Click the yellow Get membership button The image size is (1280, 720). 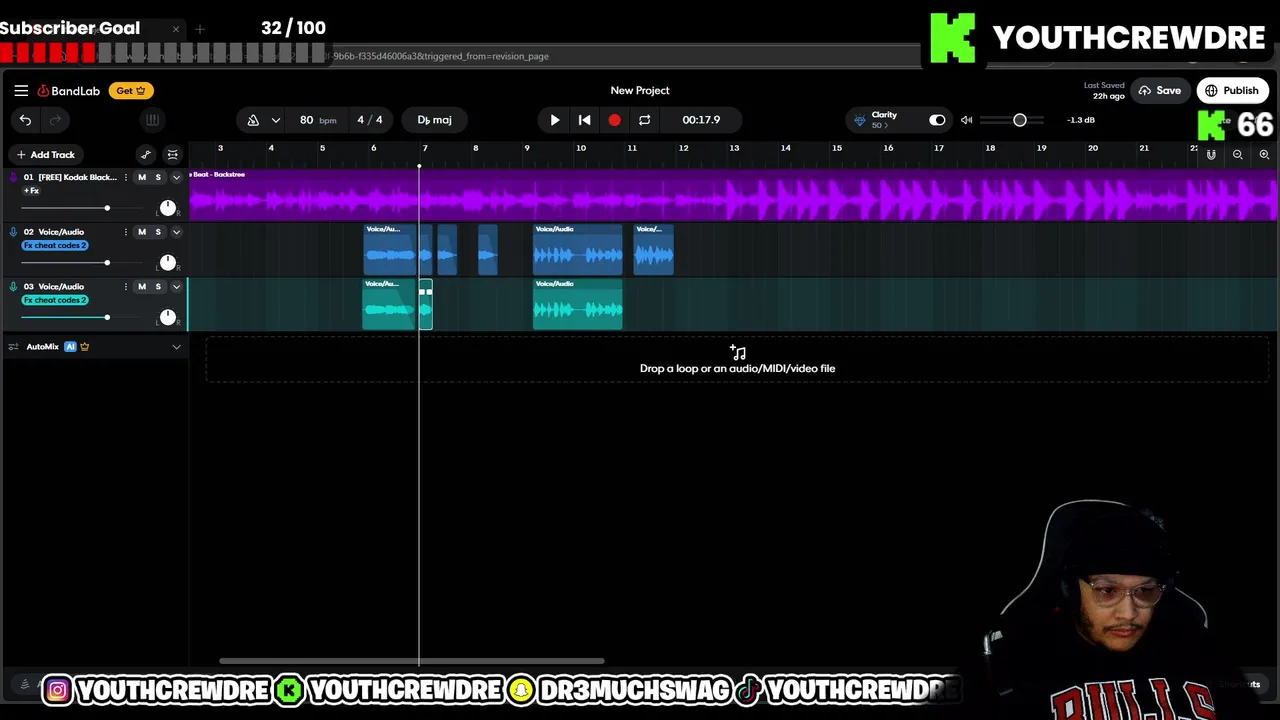(131, 91)
